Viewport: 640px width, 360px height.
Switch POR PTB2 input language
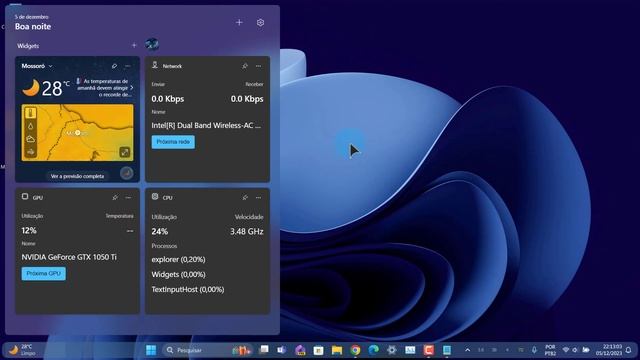point(550,350)
